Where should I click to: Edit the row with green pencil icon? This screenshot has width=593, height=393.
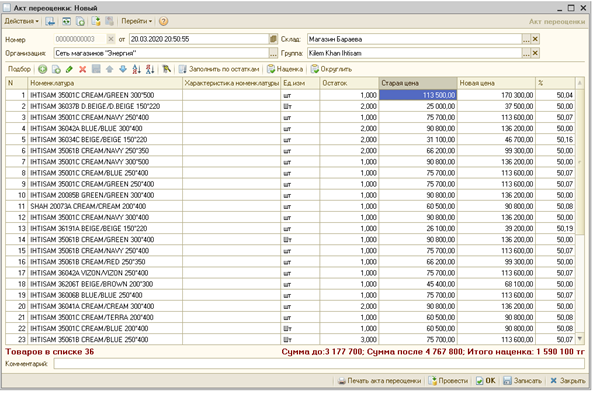click(x=69, y=69)
